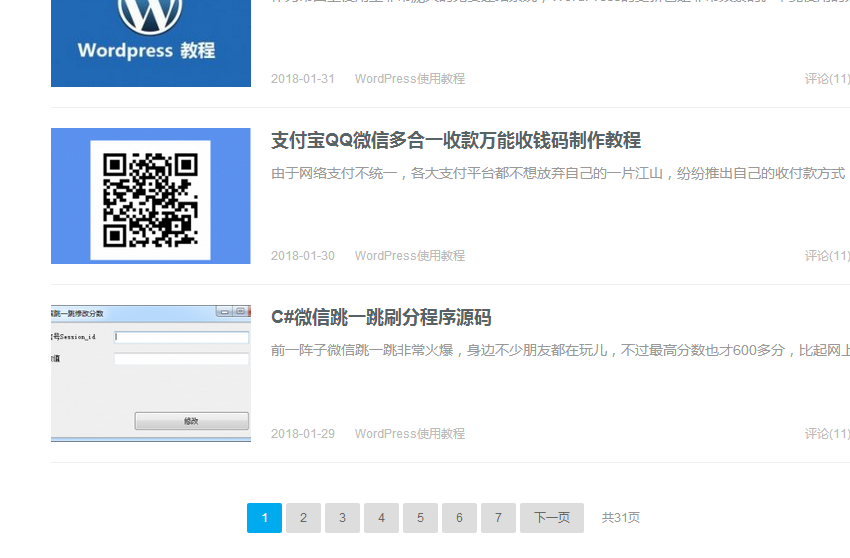The image size is (850, 558).
Task: Click the 下一页 next page button
Action: point(551,518)
